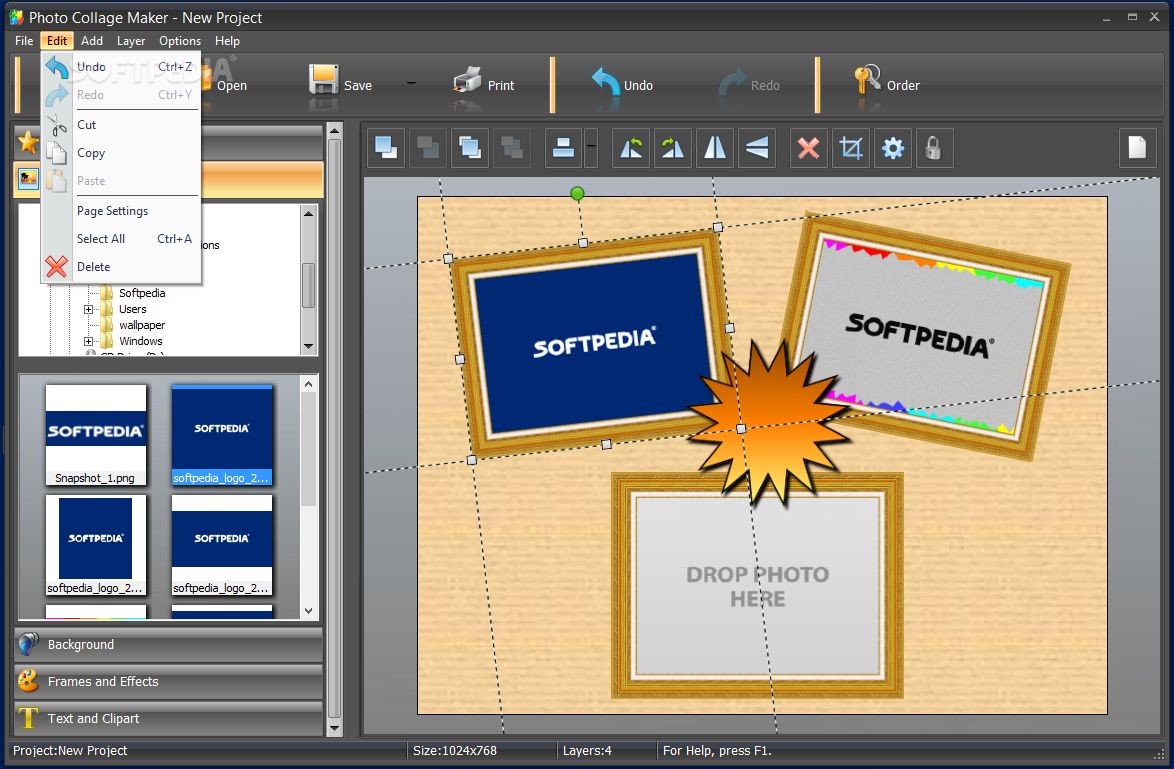
Task: Click the Drop Photo Here frame
Action: 757,586
